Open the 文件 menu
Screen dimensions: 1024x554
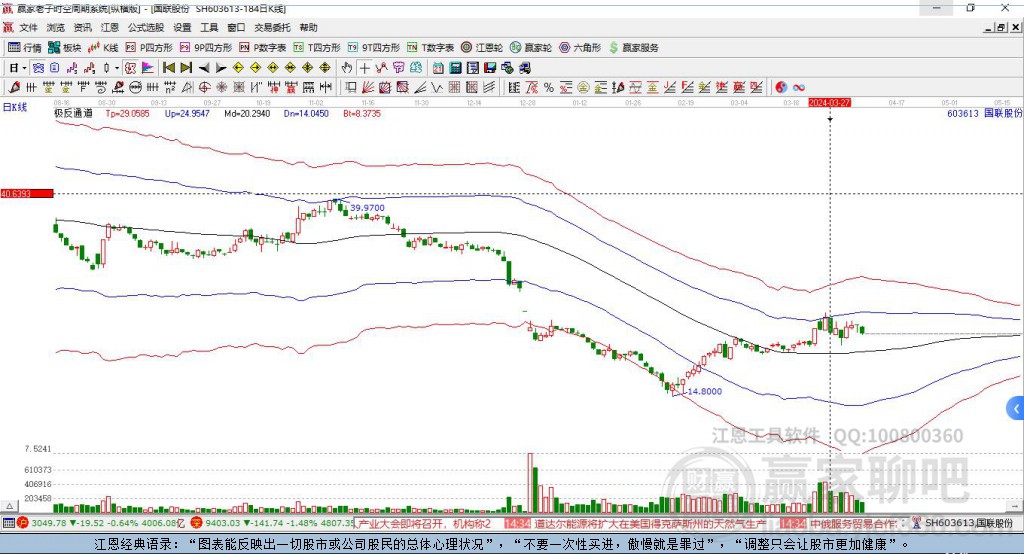tap(28, 27)
